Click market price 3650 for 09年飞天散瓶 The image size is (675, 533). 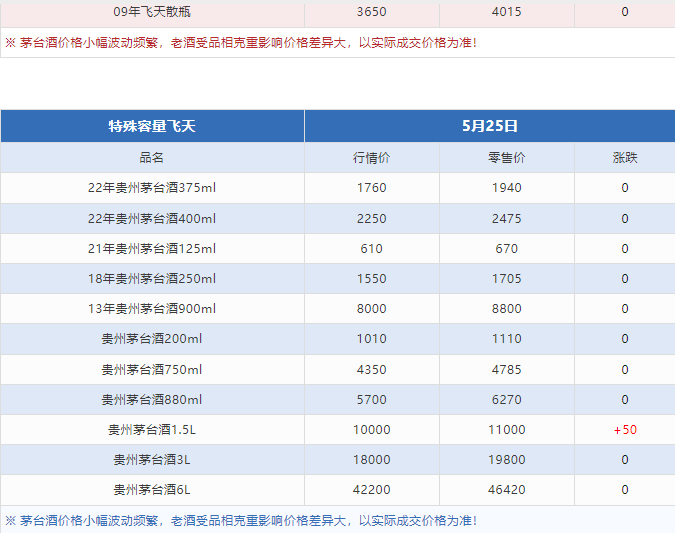click(372, 12)
